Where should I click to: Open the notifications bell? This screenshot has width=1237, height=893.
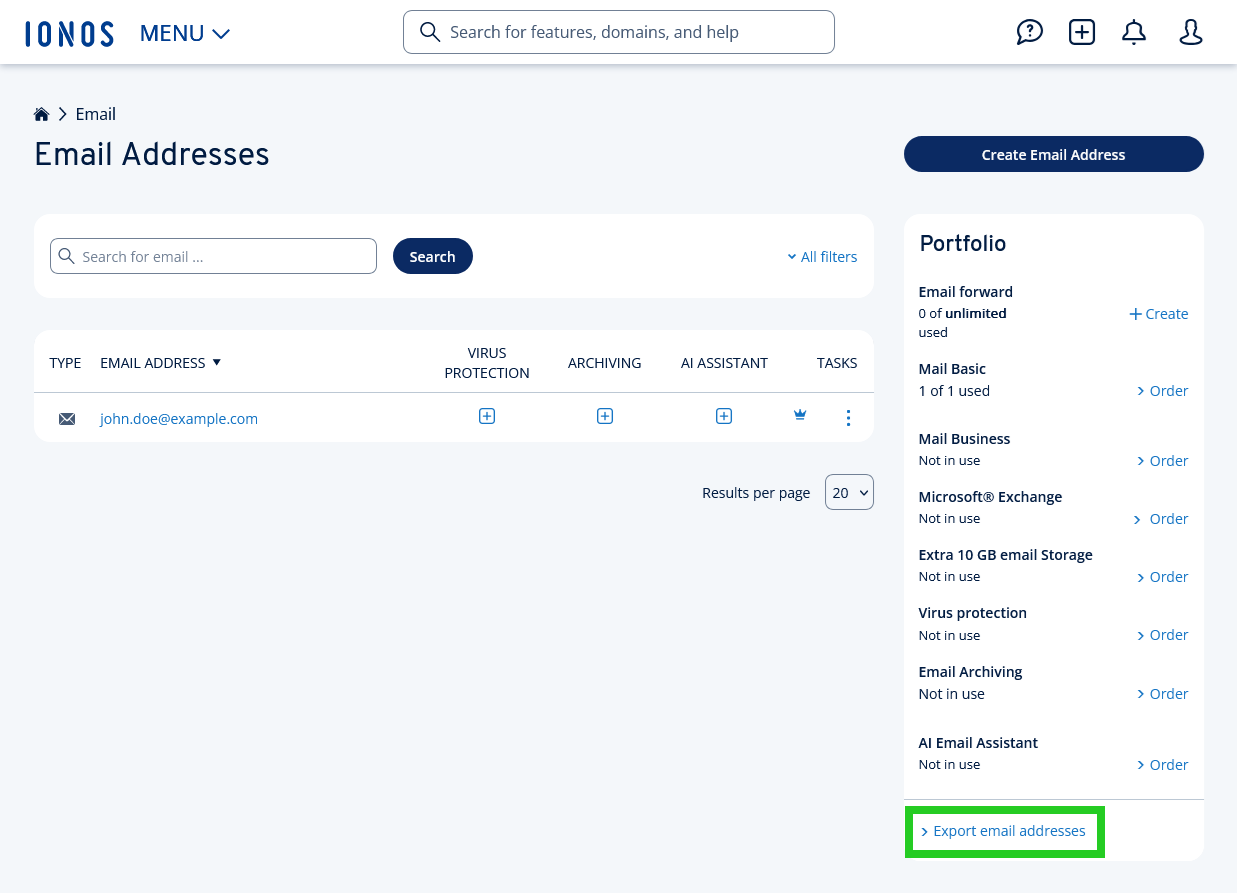coord(1133,33)
